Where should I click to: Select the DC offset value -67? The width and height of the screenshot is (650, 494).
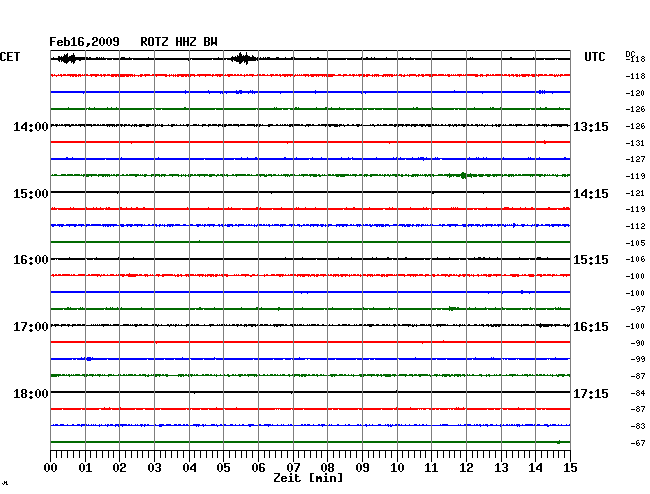(x=638, y=443)
